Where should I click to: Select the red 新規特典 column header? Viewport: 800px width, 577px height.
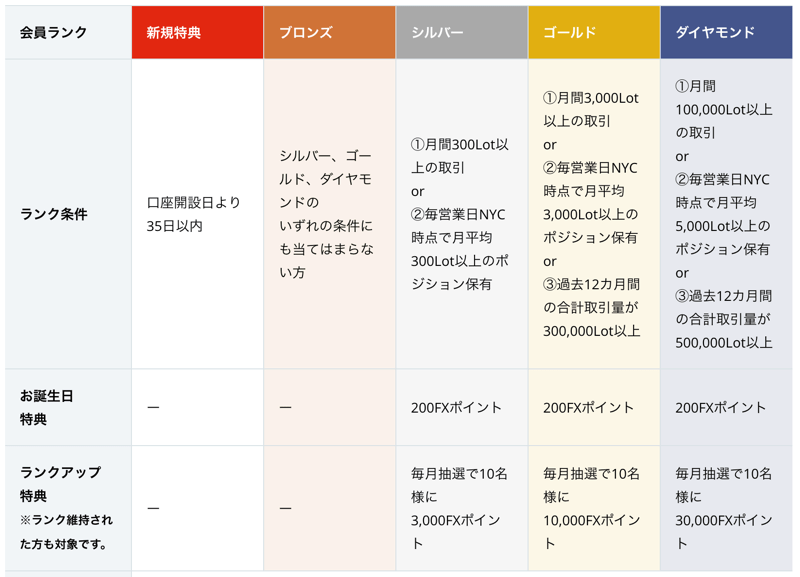point(197,33)
